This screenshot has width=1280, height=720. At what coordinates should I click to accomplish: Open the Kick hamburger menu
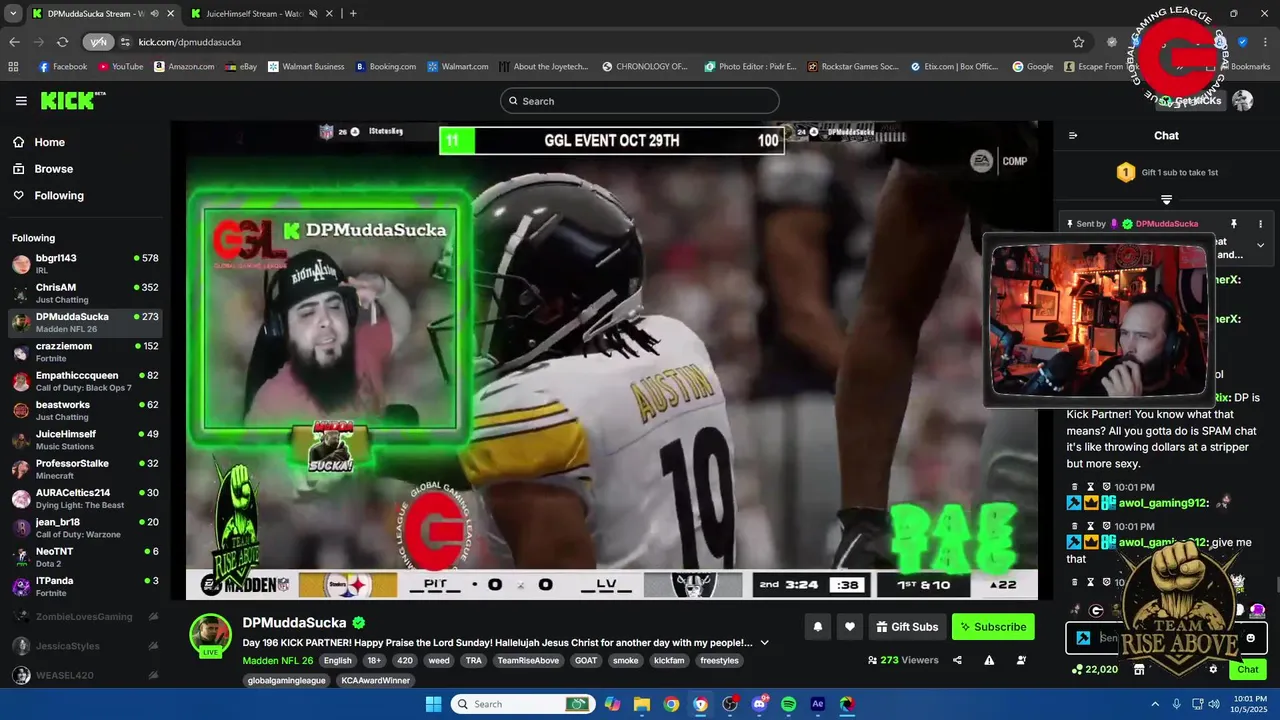coord(21,101)
